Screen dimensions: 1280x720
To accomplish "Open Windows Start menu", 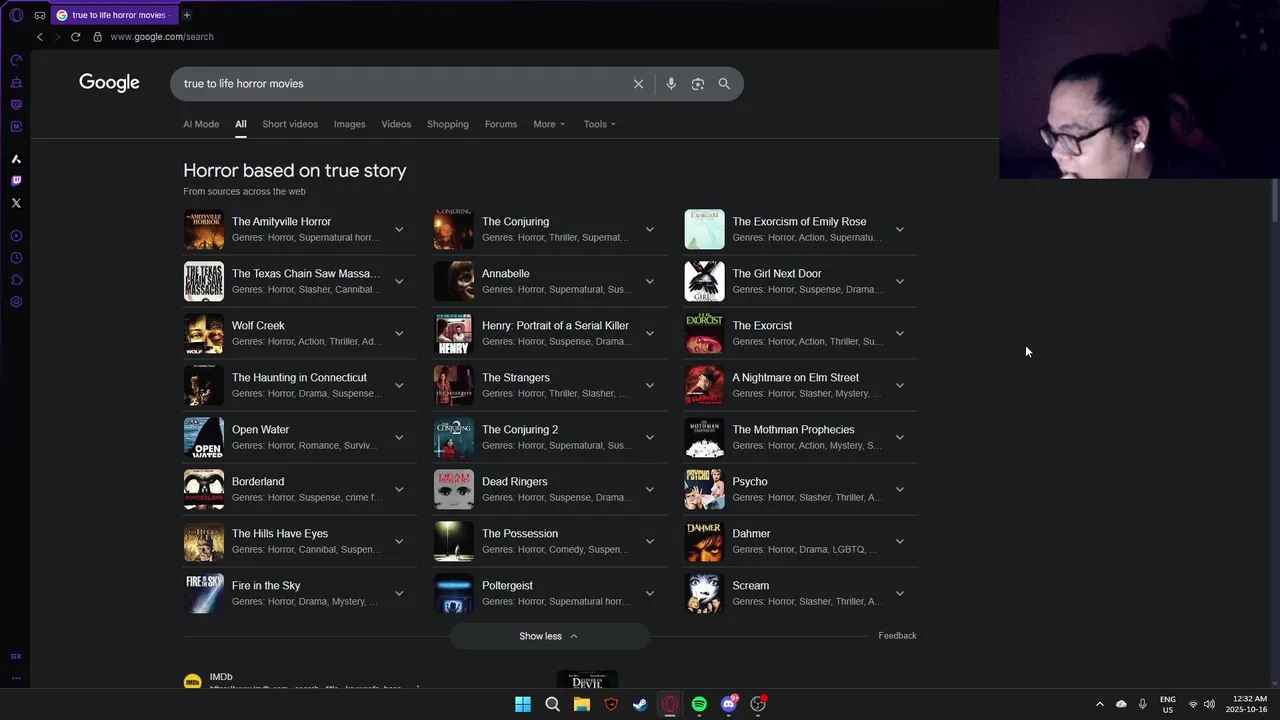I will coord(523,704).
